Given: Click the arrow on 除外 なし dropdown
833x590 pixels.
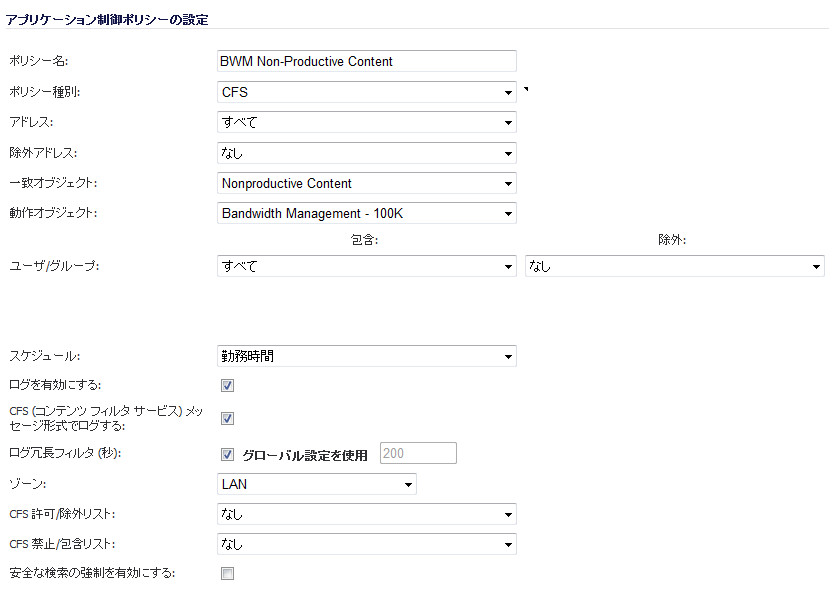Looking at the screenshot, I should [817, 267].
